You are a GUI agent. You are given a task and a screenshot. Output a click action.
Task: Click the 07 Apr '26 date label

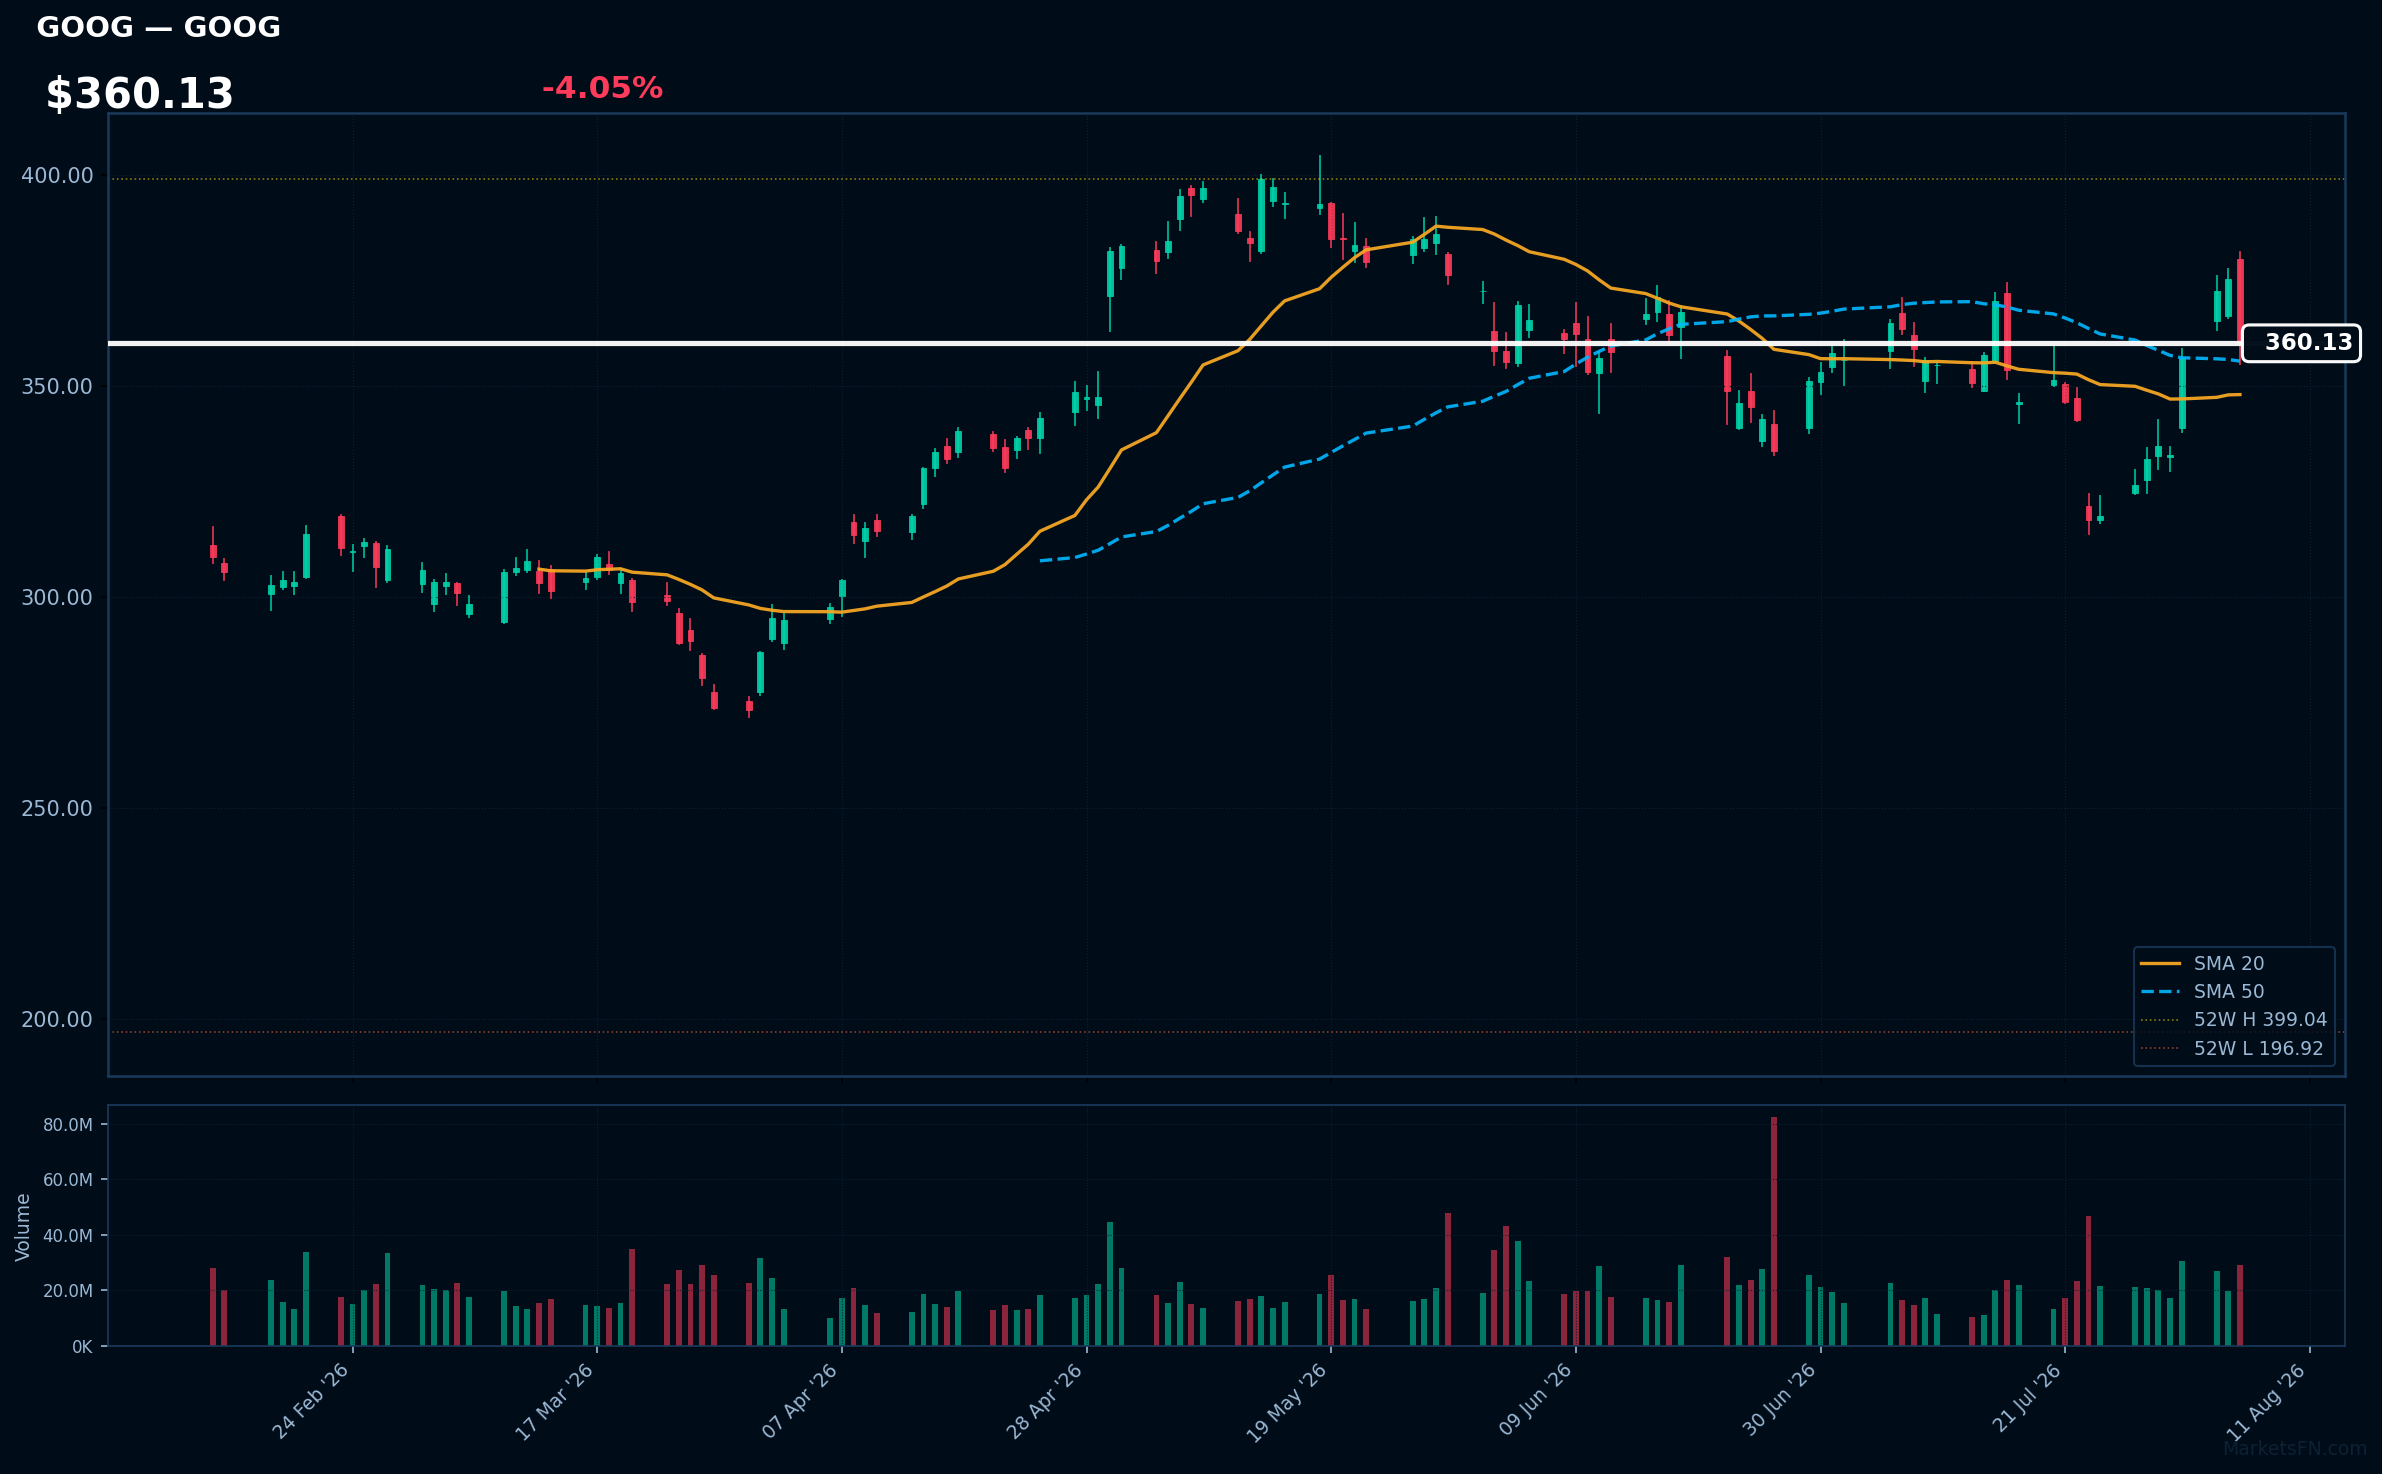tap(800, 1401)
